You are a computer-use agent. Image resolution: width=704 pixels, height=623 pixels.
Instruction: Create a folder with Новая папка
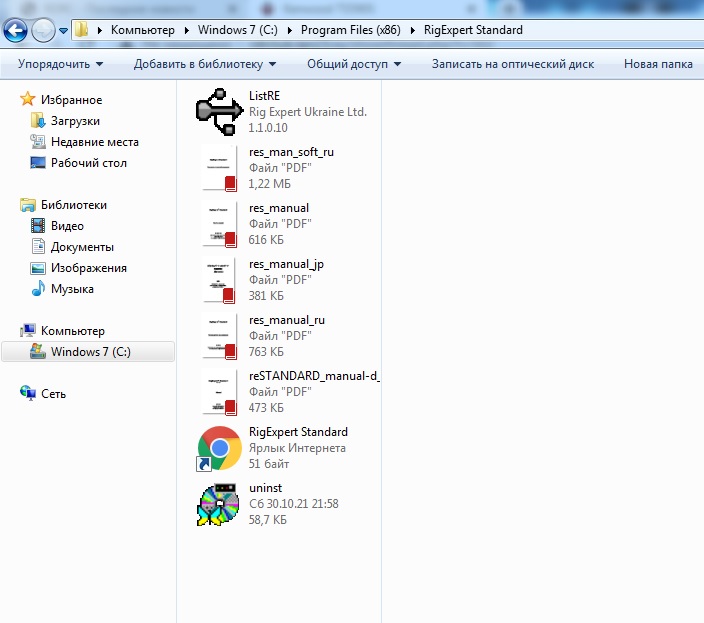[x=657, y=64]
